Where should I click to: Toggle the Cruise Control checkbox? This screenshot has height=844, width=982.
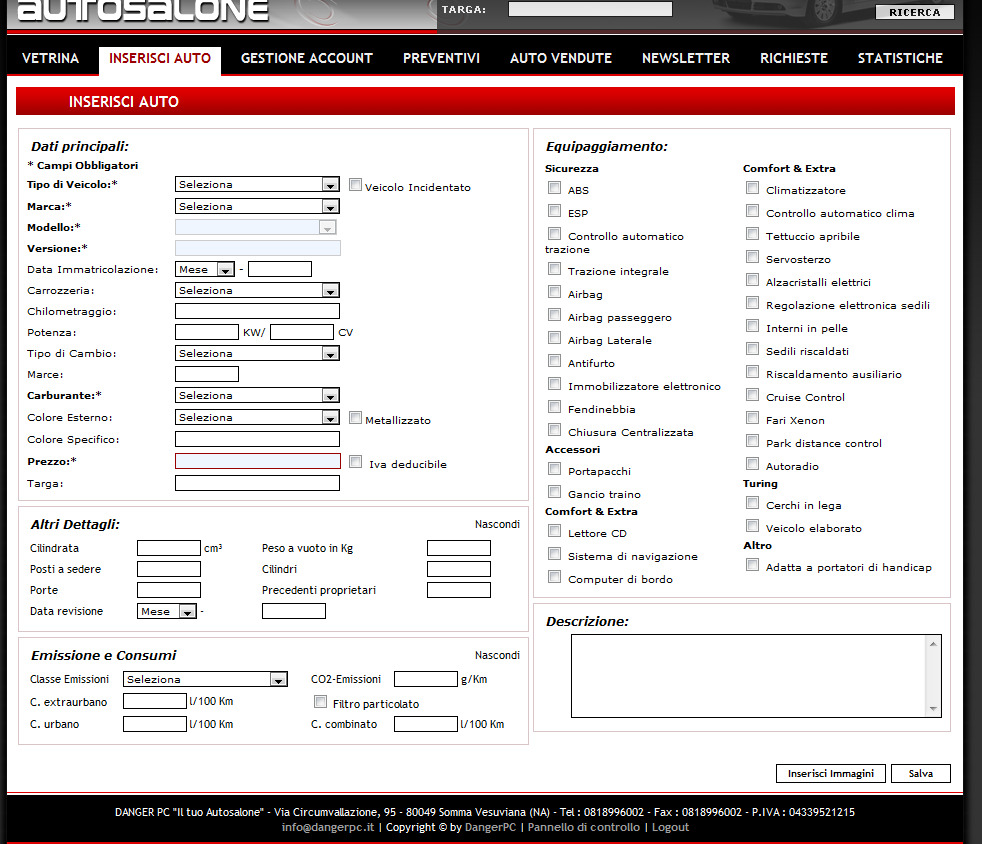point(753,394)
